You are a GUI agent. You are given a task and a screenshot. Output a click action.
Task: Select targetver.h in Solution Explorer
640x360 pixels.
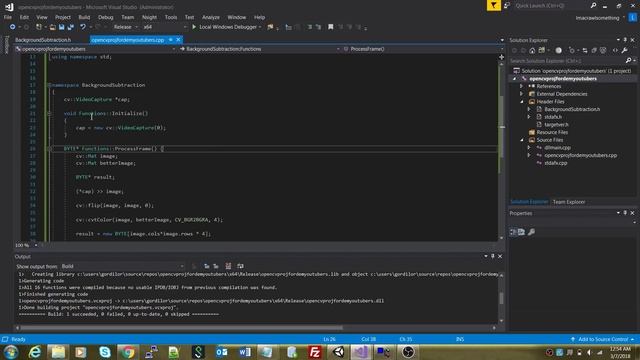click(x=556, y=125)
